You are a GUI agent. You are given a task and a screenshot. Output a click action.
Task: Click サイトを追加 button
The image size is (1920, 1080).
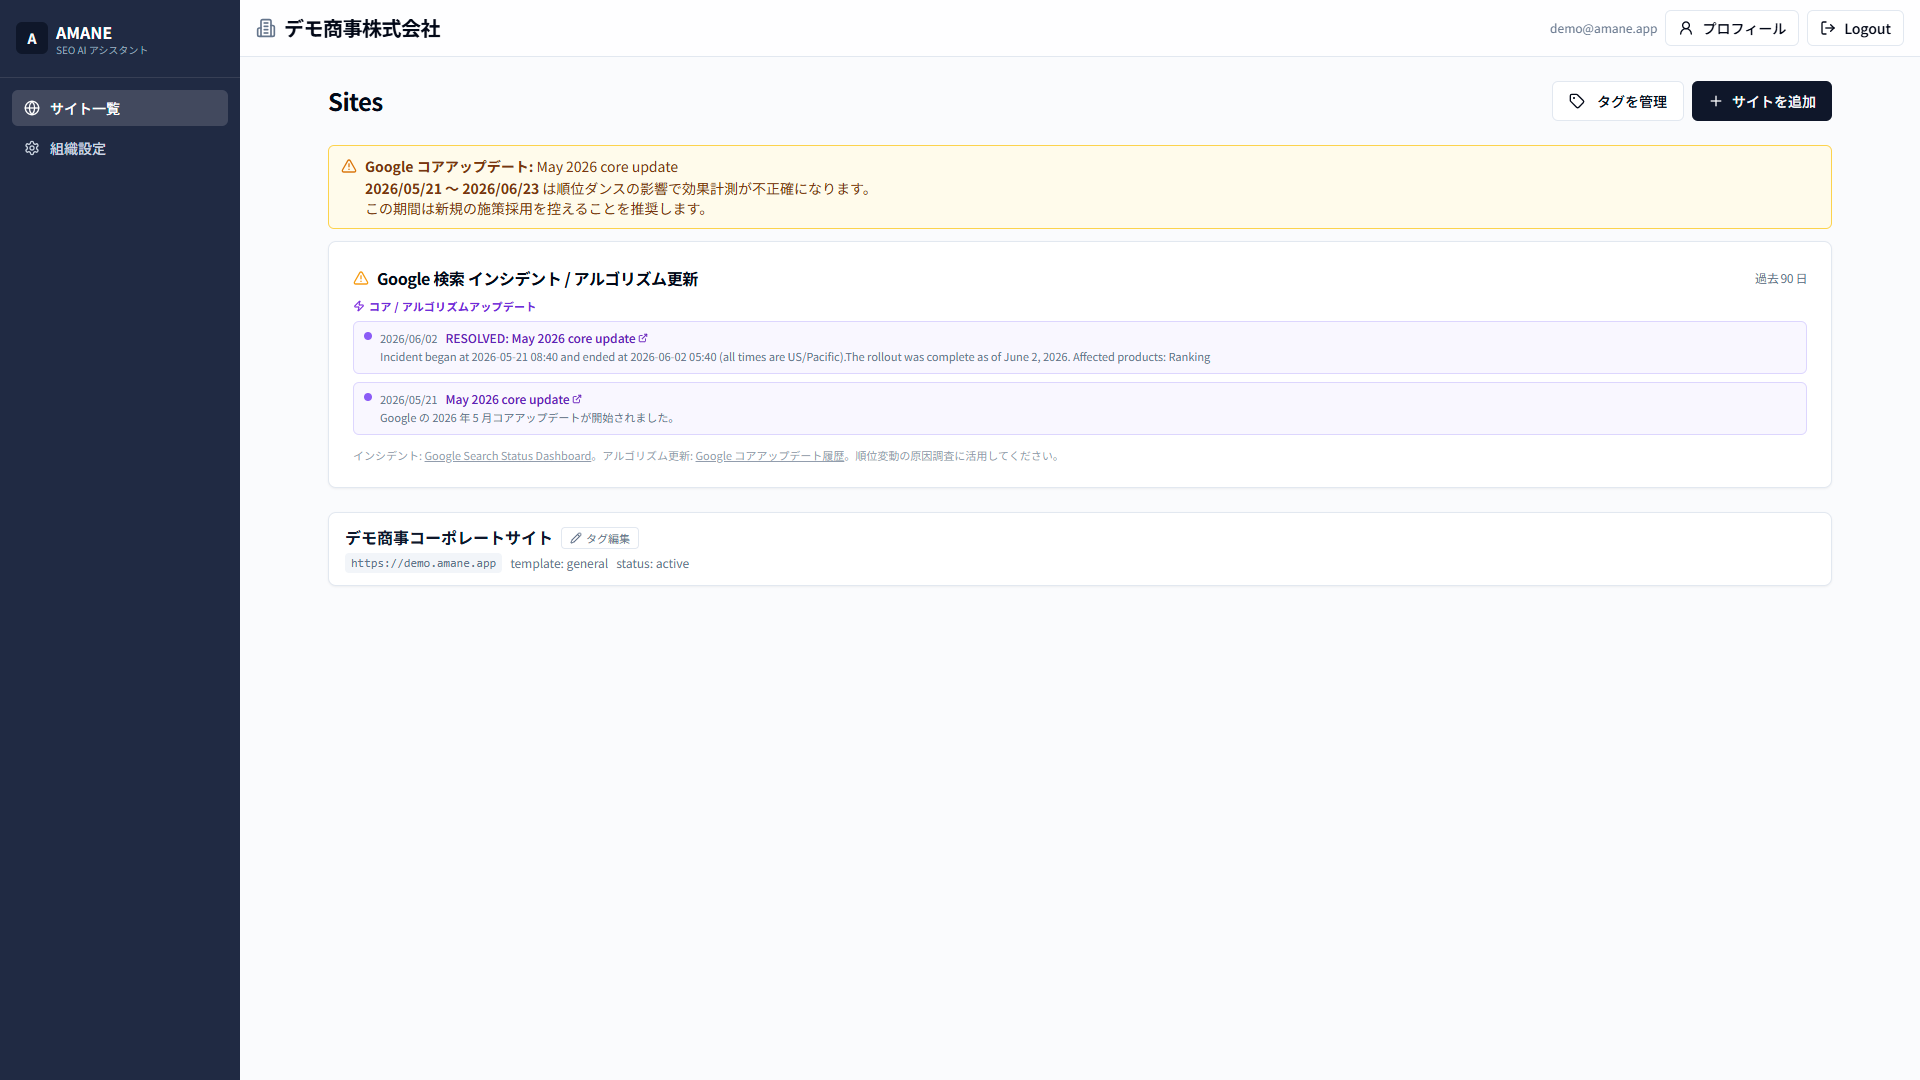coord(1762,101)
